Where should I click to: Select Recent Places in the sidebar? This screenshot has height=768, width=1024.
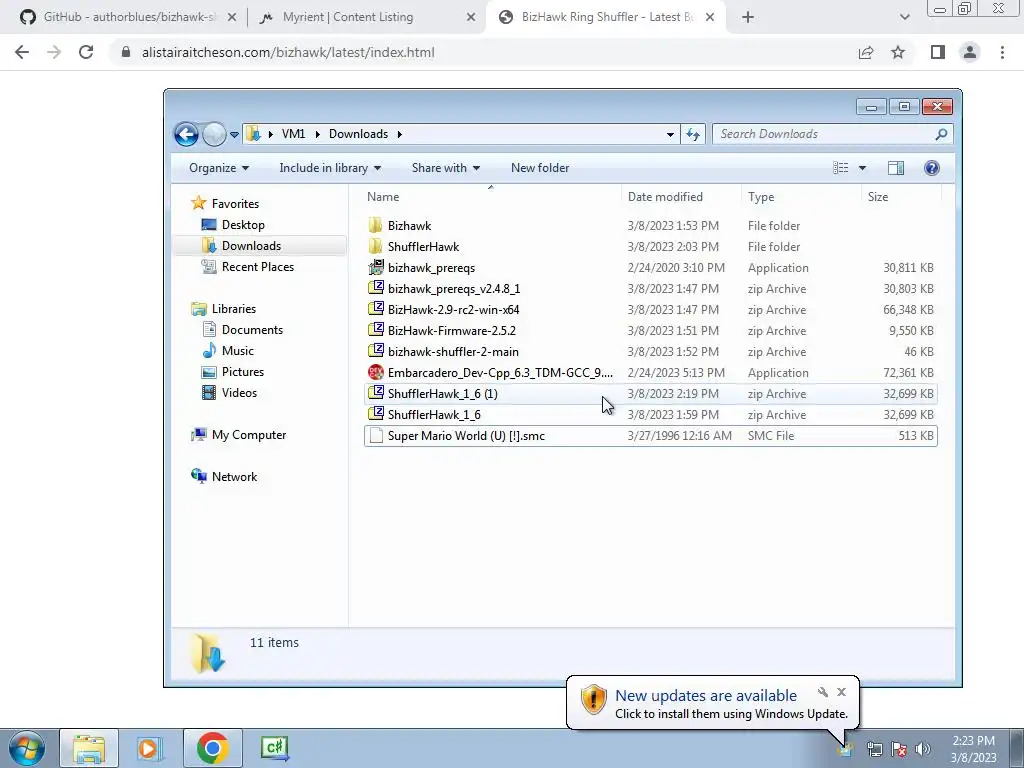point(248,266)
